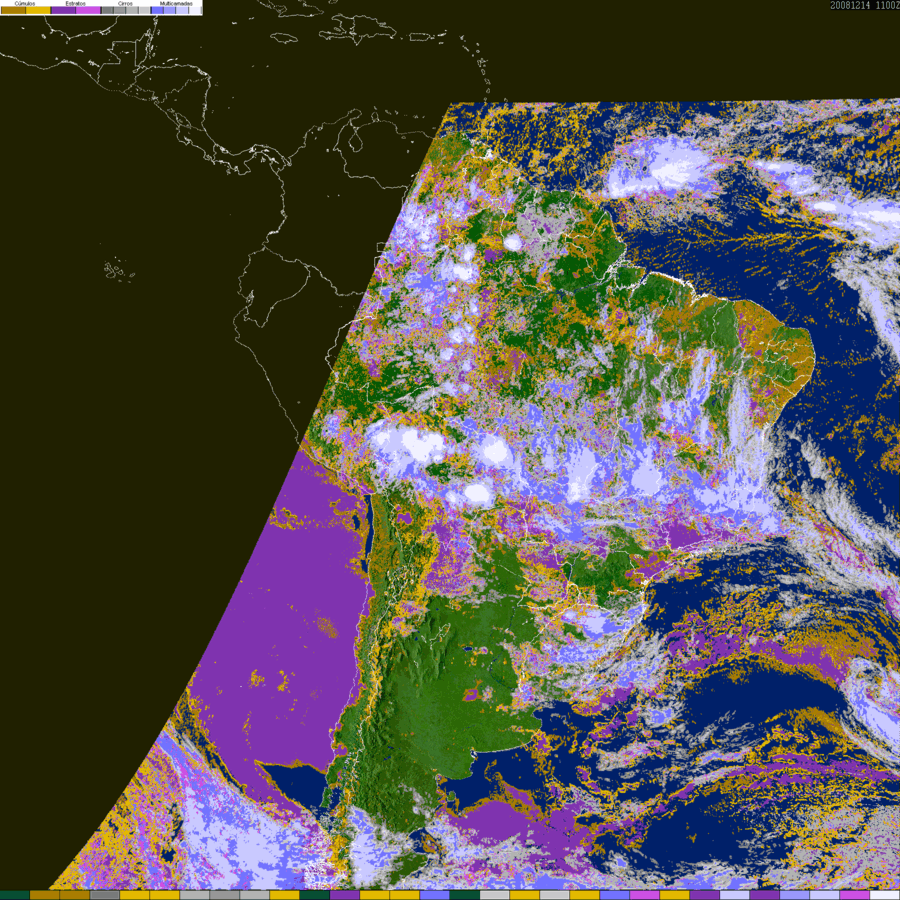This screenshot has height=900, width=900.
Task: Click the "Multicamadas" legend label
Action: pyautogui.click(x=176, y=3)
